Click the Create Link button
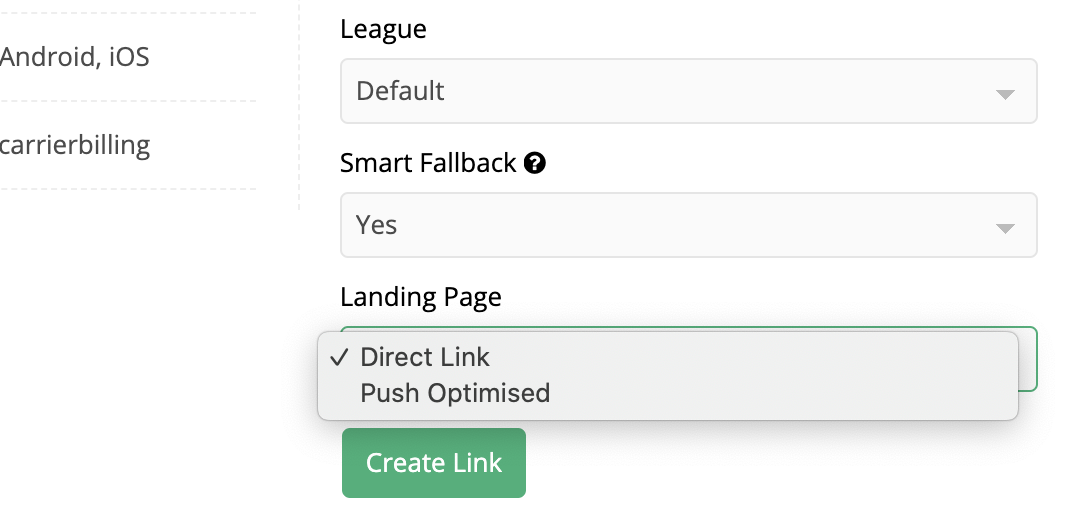The width and height of the screenshot is (1076, 520). (434, 463)
